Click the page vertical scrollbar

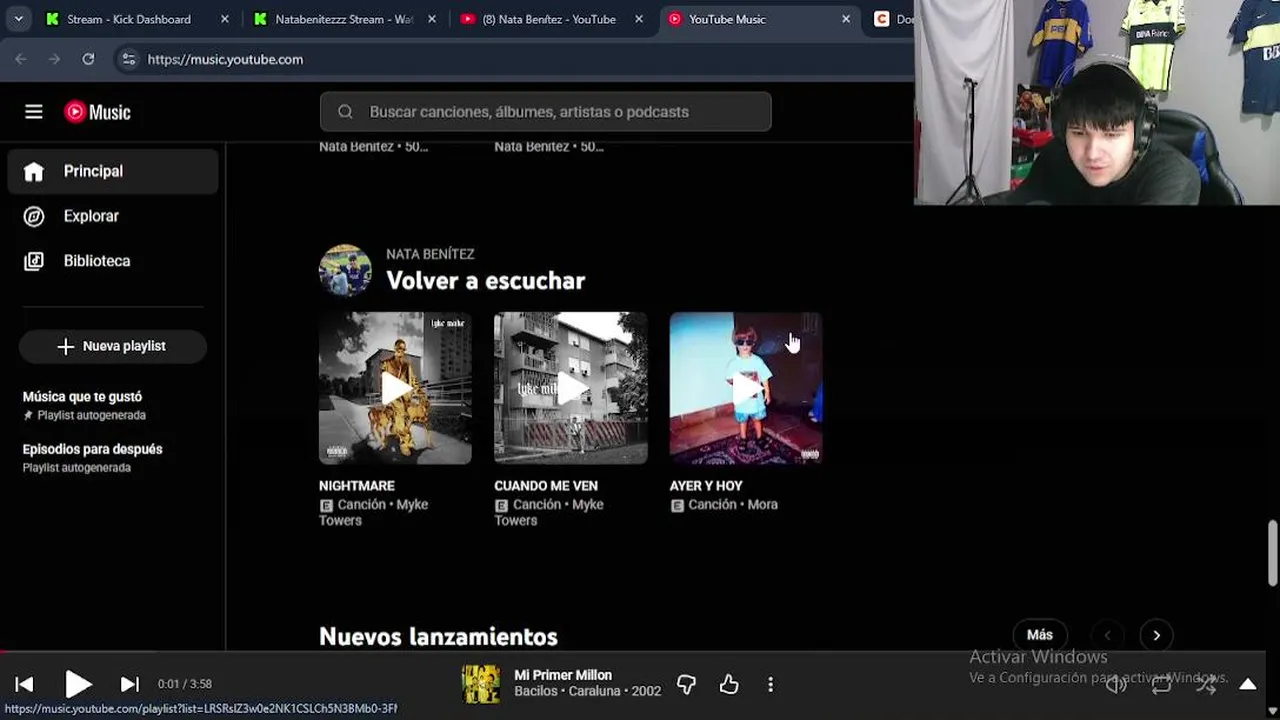pos(1272,552)
